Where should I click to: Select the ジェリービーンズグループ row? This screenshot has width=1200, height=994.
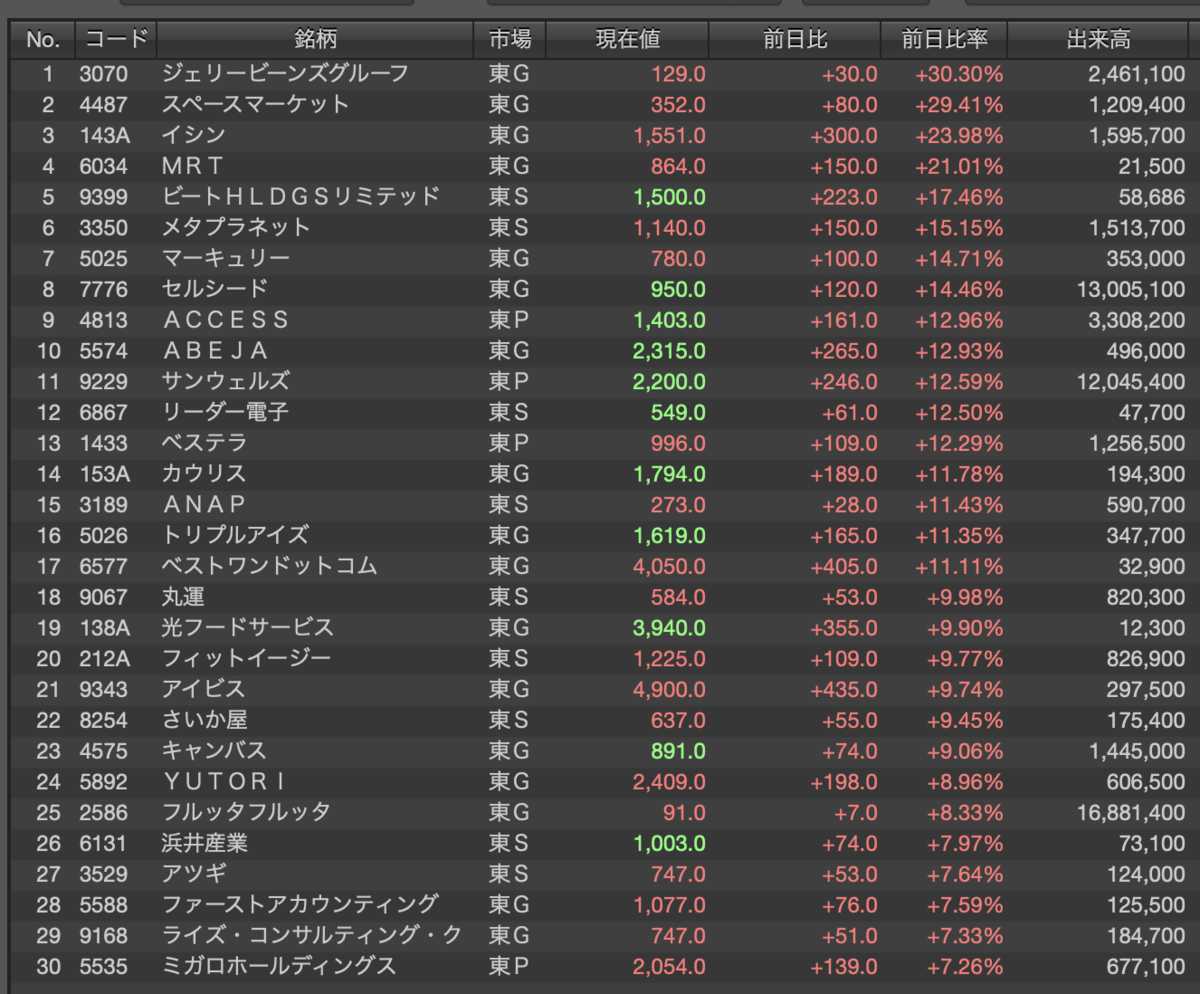point(600,74)
